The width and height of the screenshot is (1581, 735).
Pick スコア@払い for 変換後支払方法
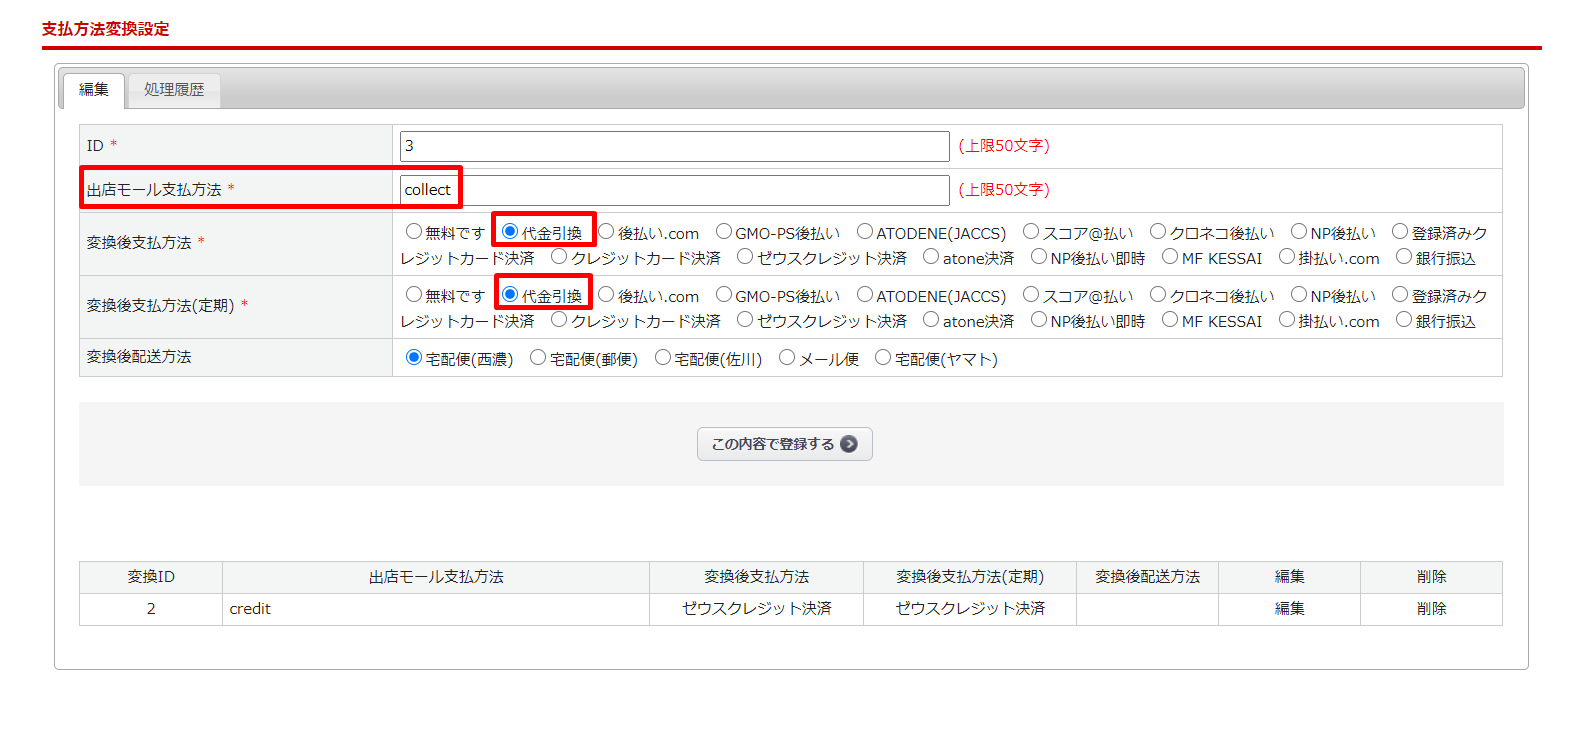click(1031, 232)
